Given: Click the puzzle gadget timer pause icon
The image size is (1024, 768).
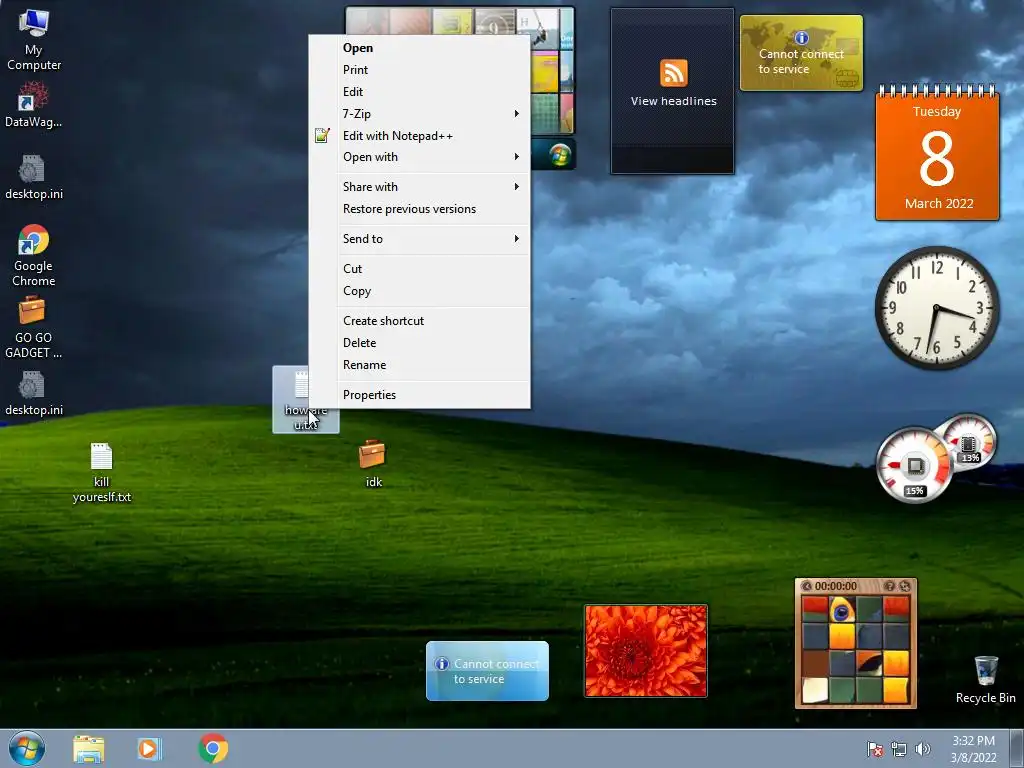Looking at the screenshot, I should tap(807, 586).
